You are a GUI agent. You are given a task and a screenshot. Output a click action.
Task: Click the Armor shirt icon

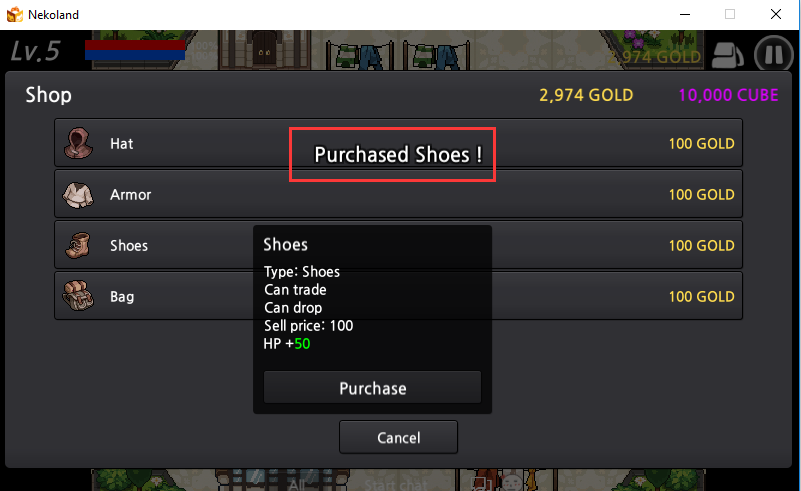tap(77, 194)
